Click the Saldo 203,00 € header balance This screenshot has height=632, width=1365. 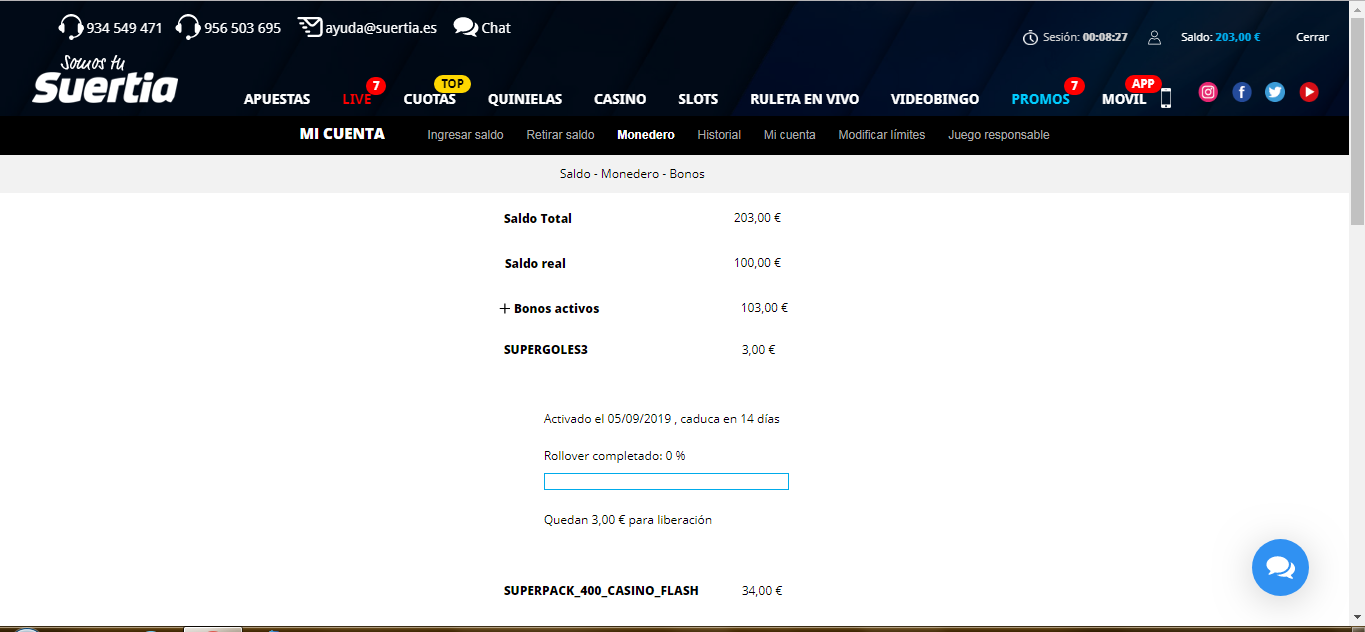1220,37
